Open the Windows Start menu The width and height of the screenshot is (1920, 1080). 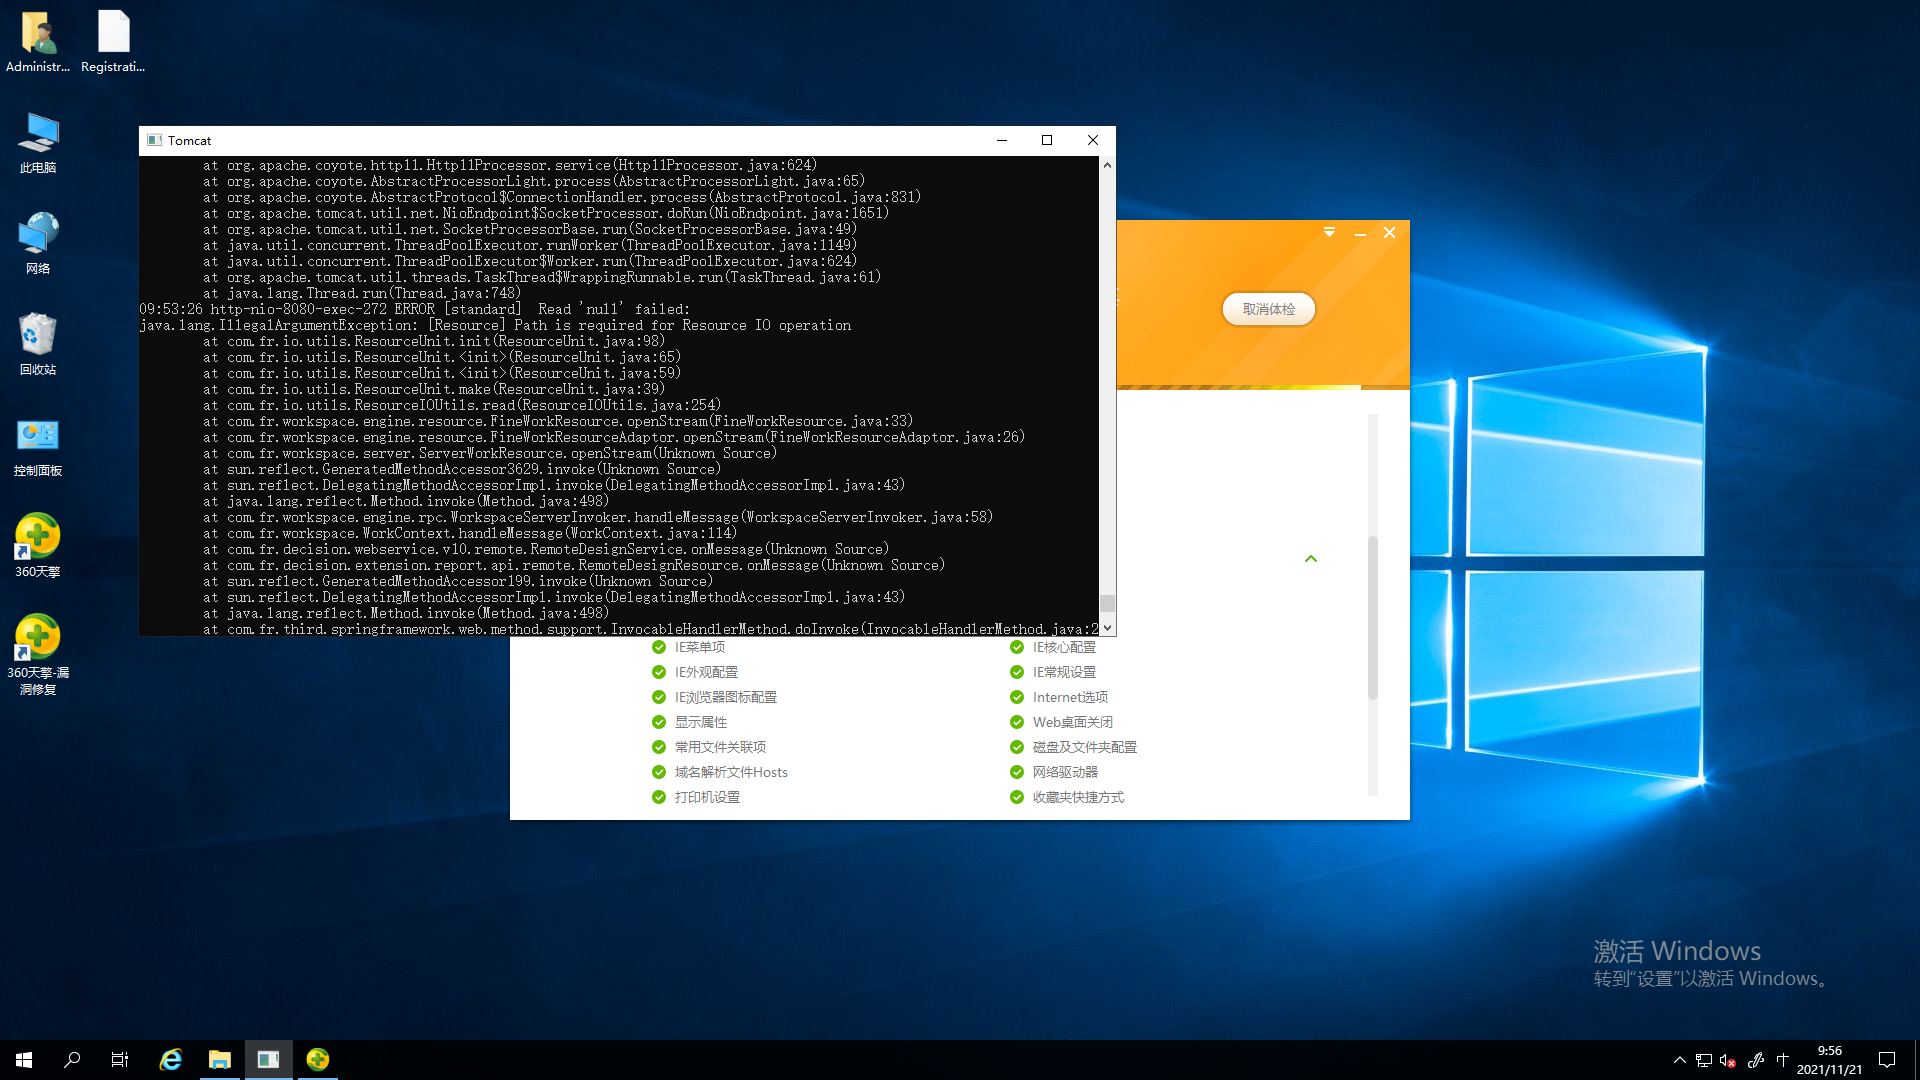pyautogui.click(x=24, y=1059)
